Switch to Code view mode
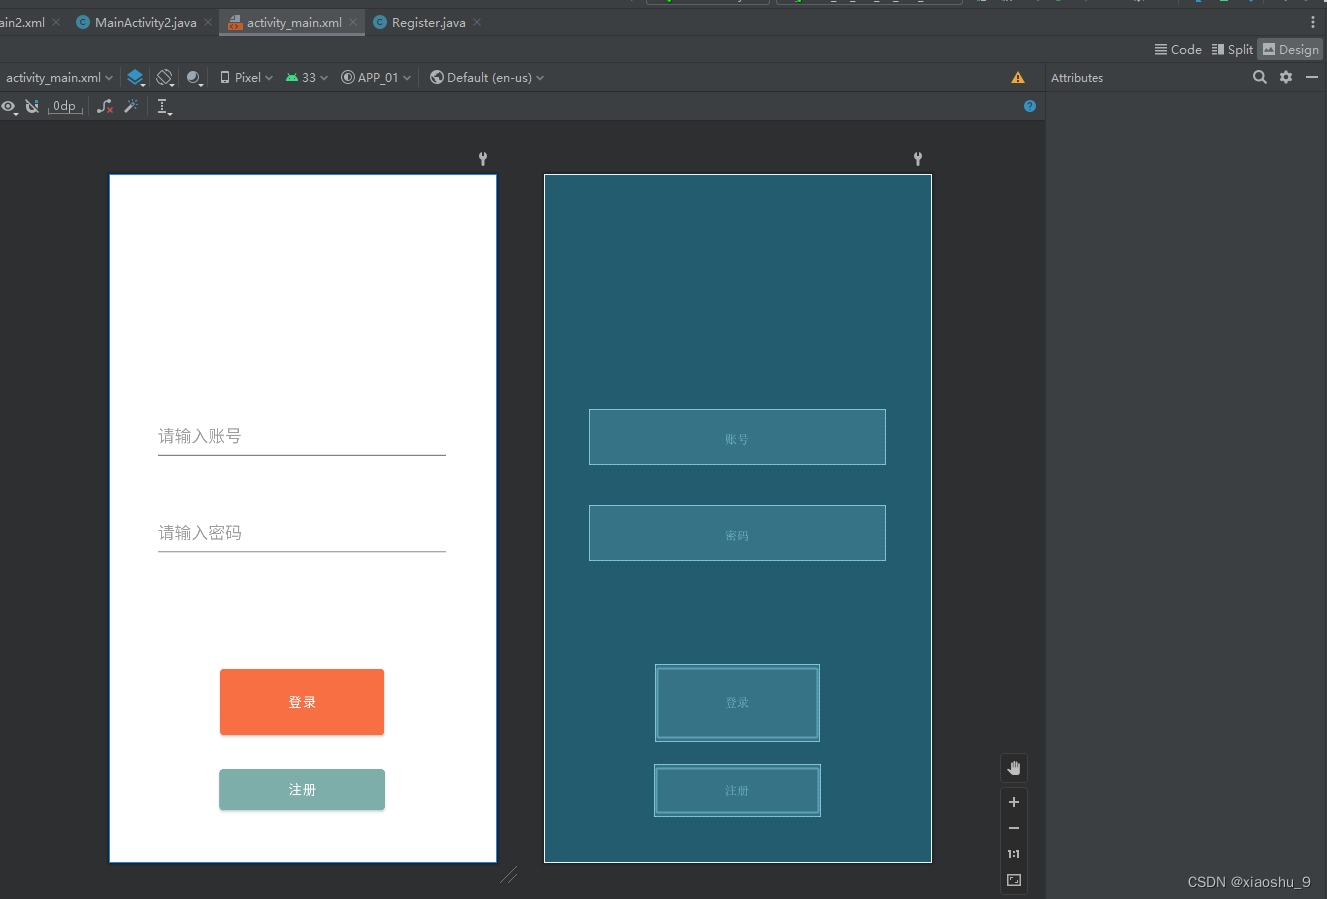This screenshot has width=1327, height=899. 1178,49
